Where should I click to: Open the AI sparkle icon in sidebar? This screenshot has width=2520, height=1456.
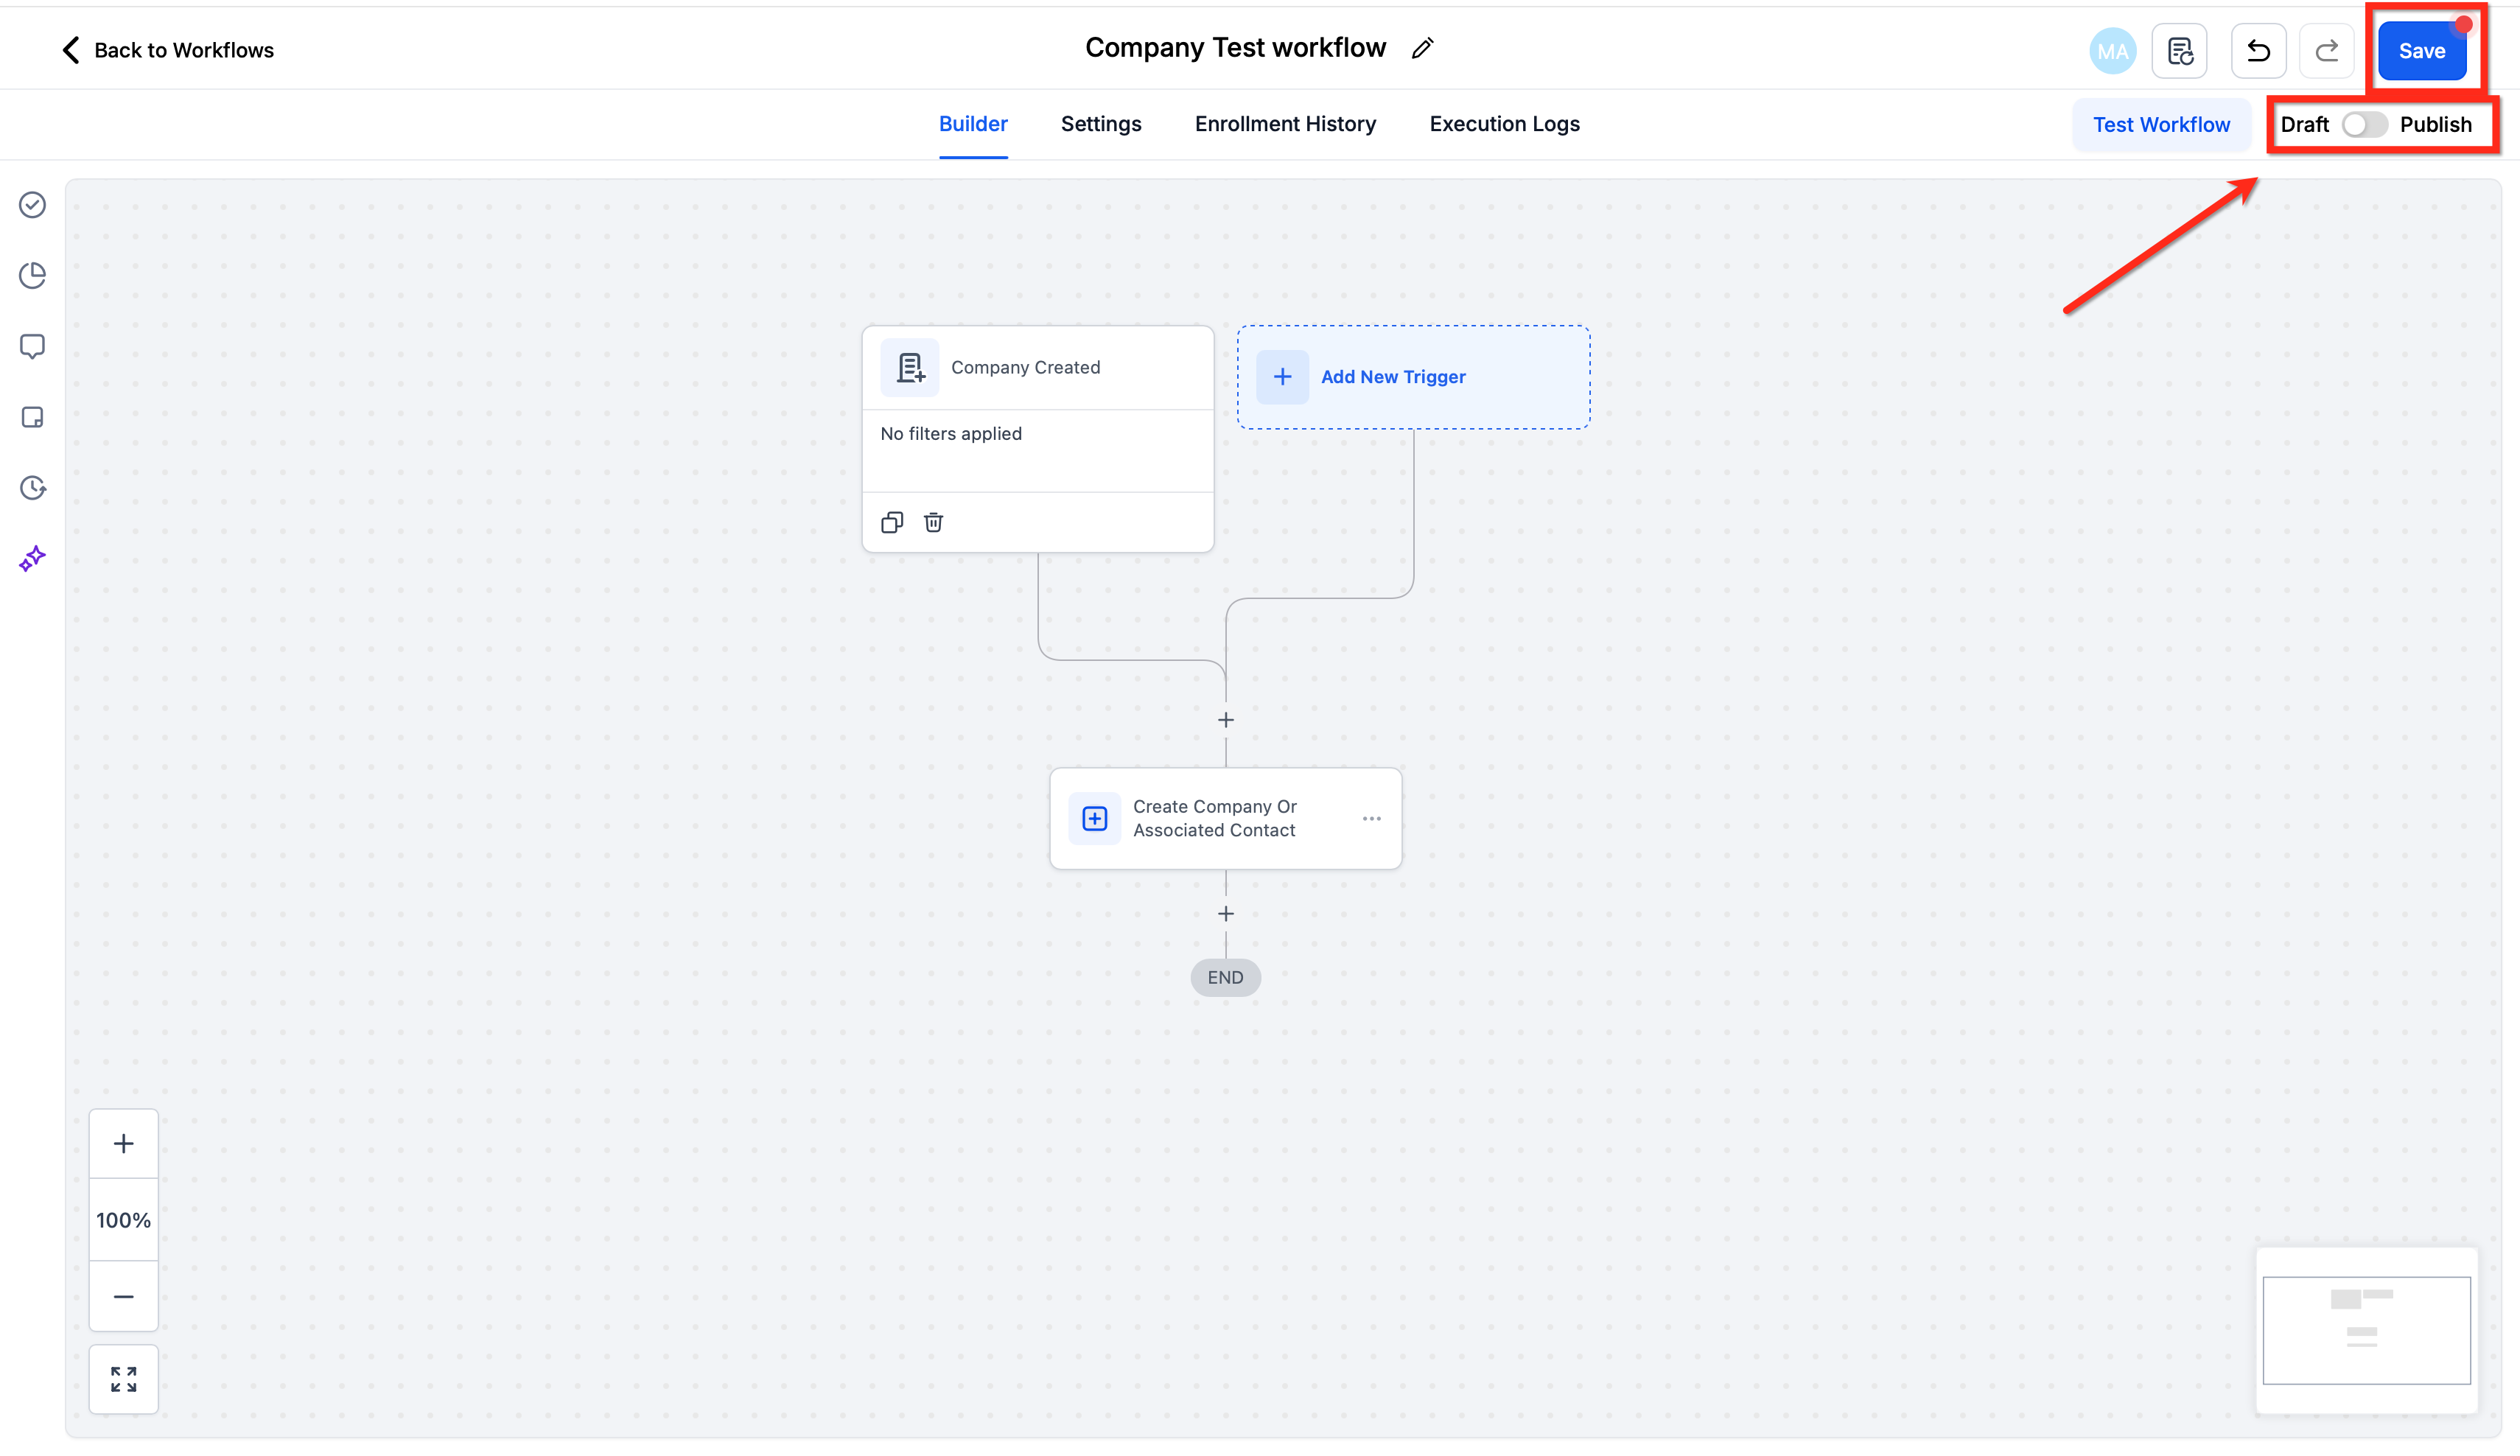coord(32,558)
